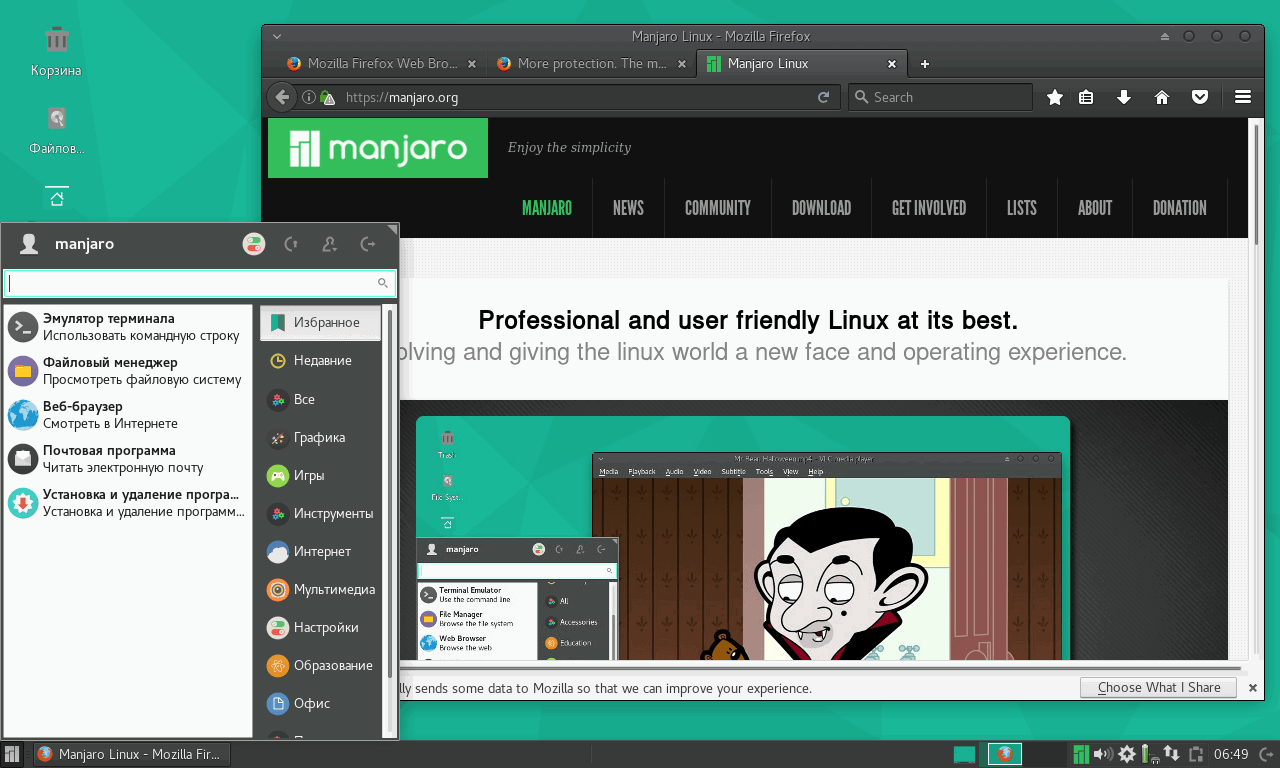Open the Settings Manager from menu header

[x=254, y=244]
